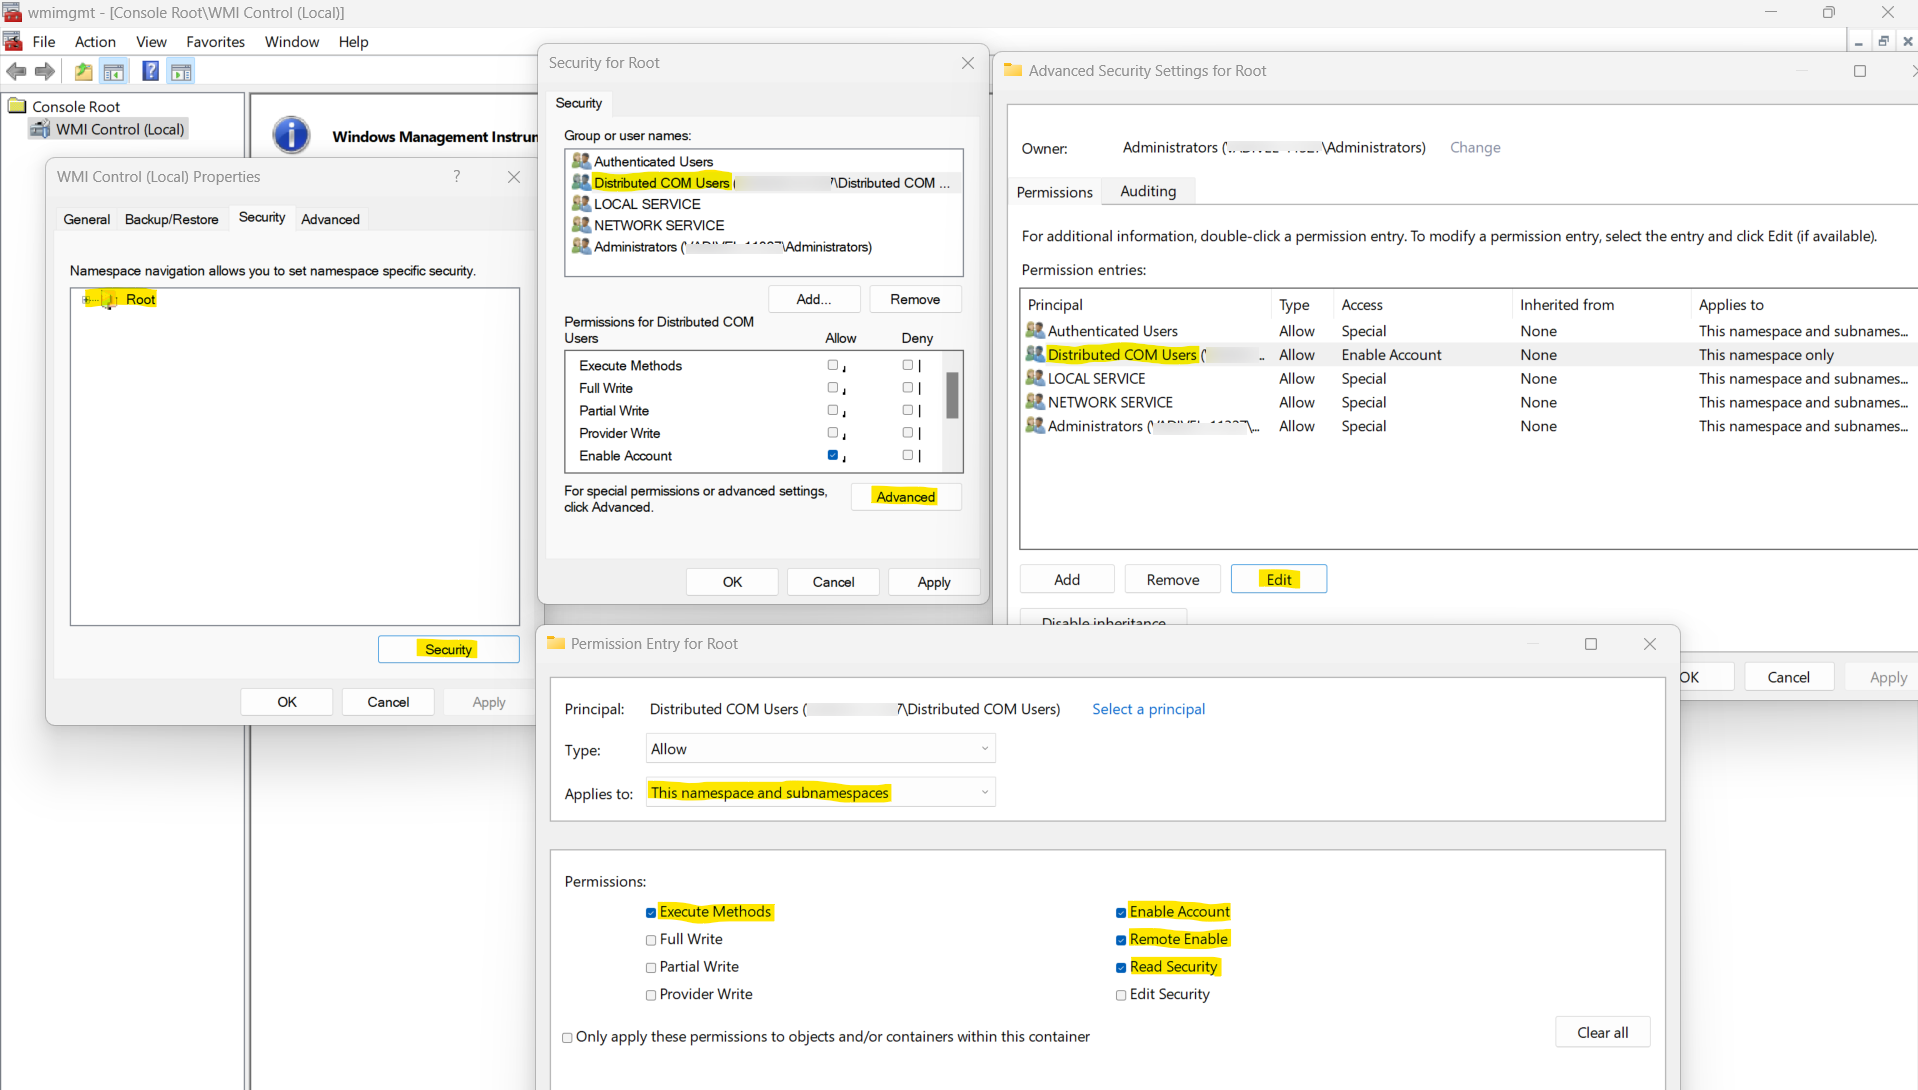Screen dimensions: 1918x1090
Task: Select the NETWORK SERVICE permission entry row
Action: pos(1110,402)
